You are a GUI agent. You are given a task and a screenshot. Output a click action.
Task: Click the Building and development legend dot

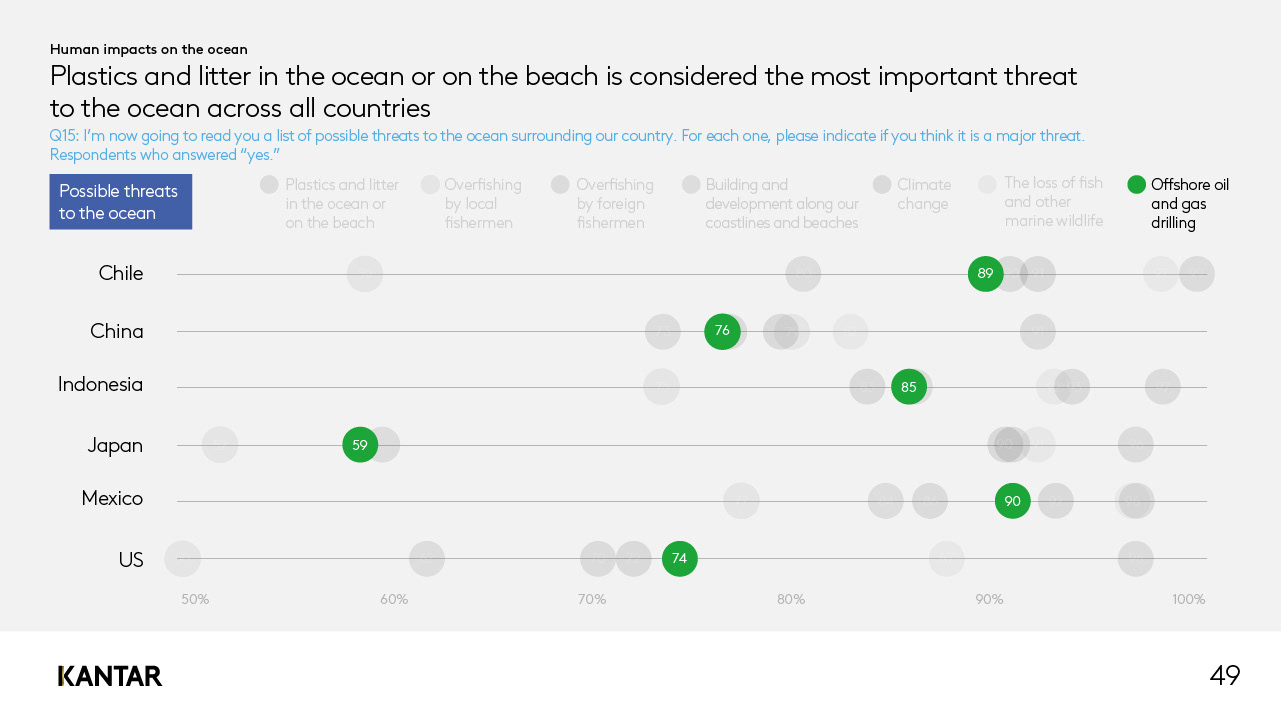click(x=691, y=184)
